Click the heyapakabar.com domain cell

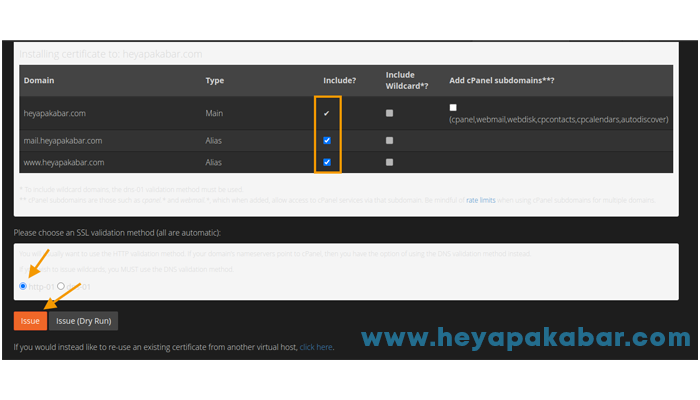click(x=54, y=113)
